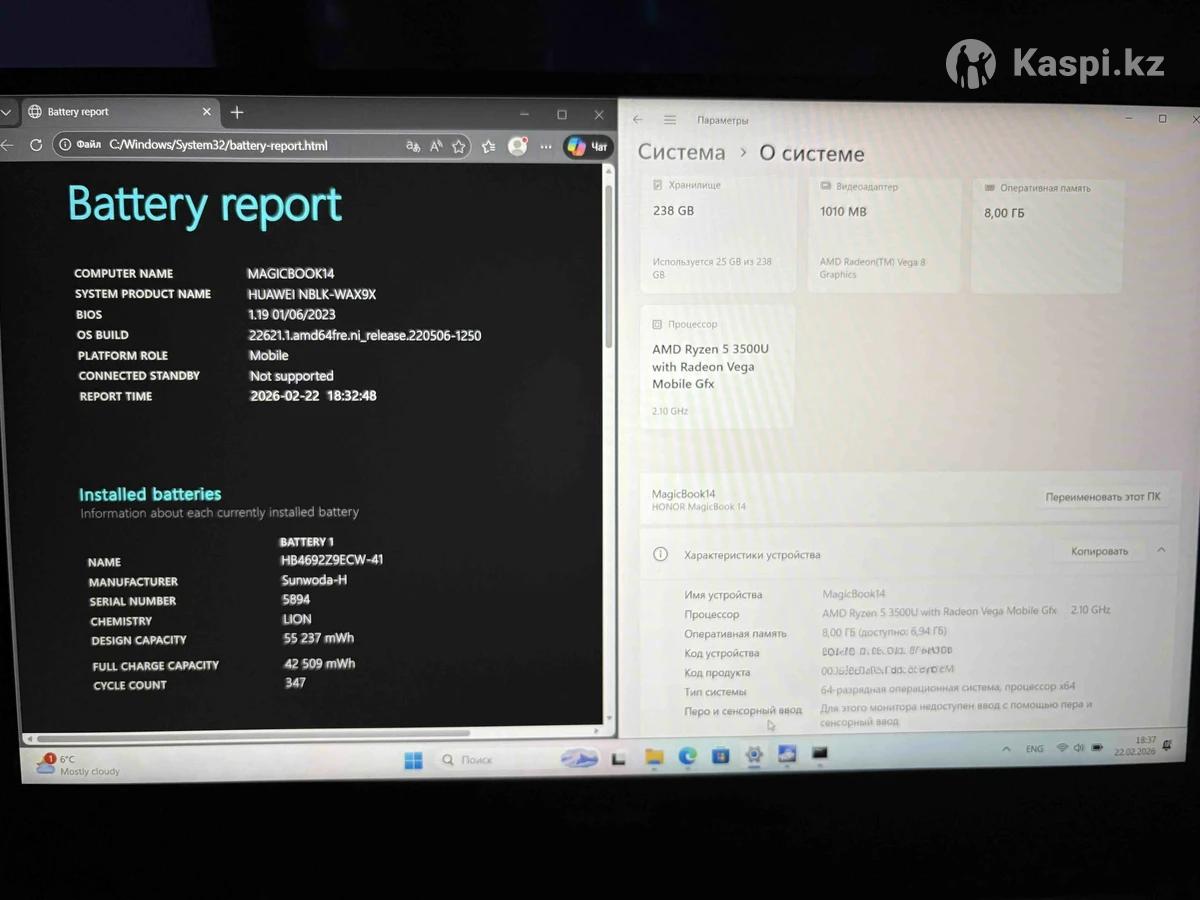The image size is (1200, 900).
Task: Expand the browser tab list chevron
Action: tap(6, 112)
